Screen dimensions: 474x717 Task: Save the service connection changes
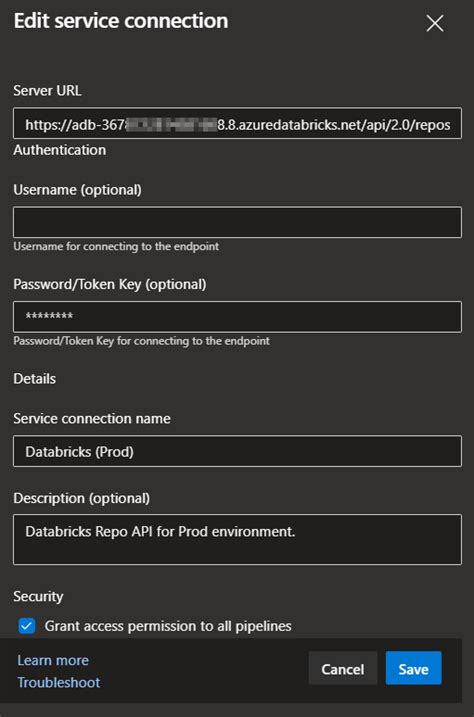(x=413, y=669)
